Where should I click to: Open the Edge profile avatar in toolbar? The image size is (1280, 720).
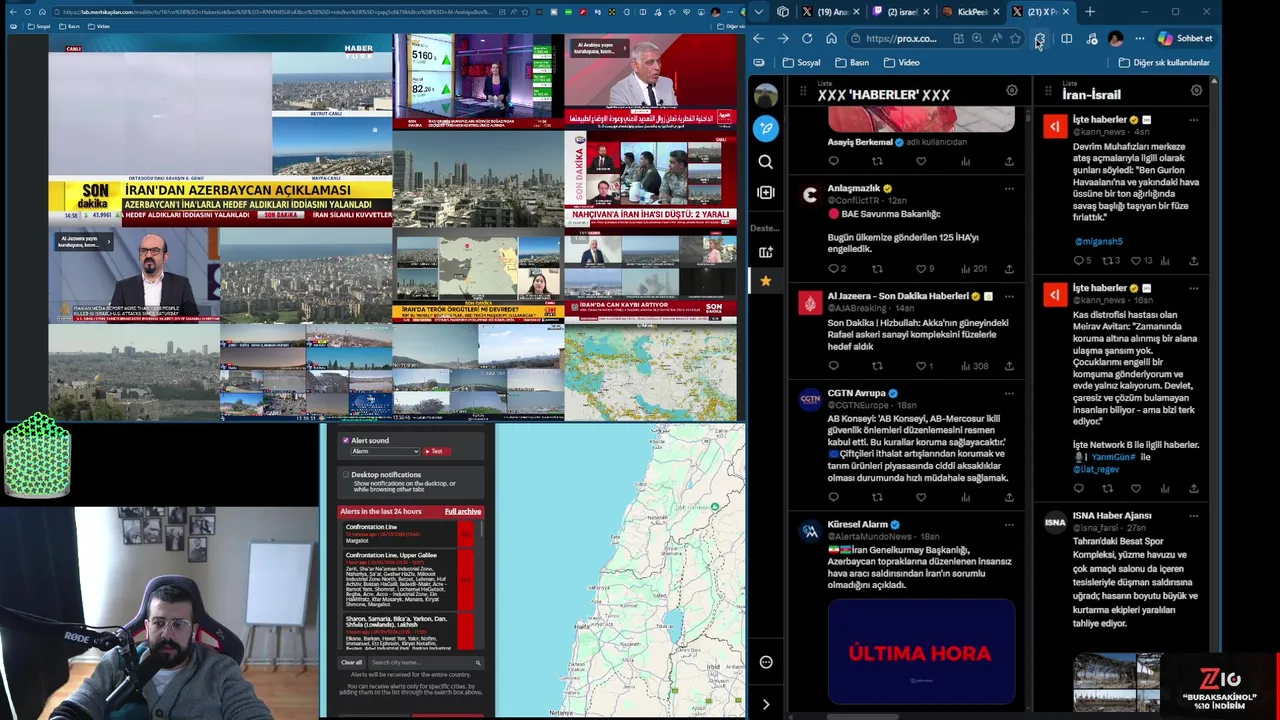coord(1116,39)
